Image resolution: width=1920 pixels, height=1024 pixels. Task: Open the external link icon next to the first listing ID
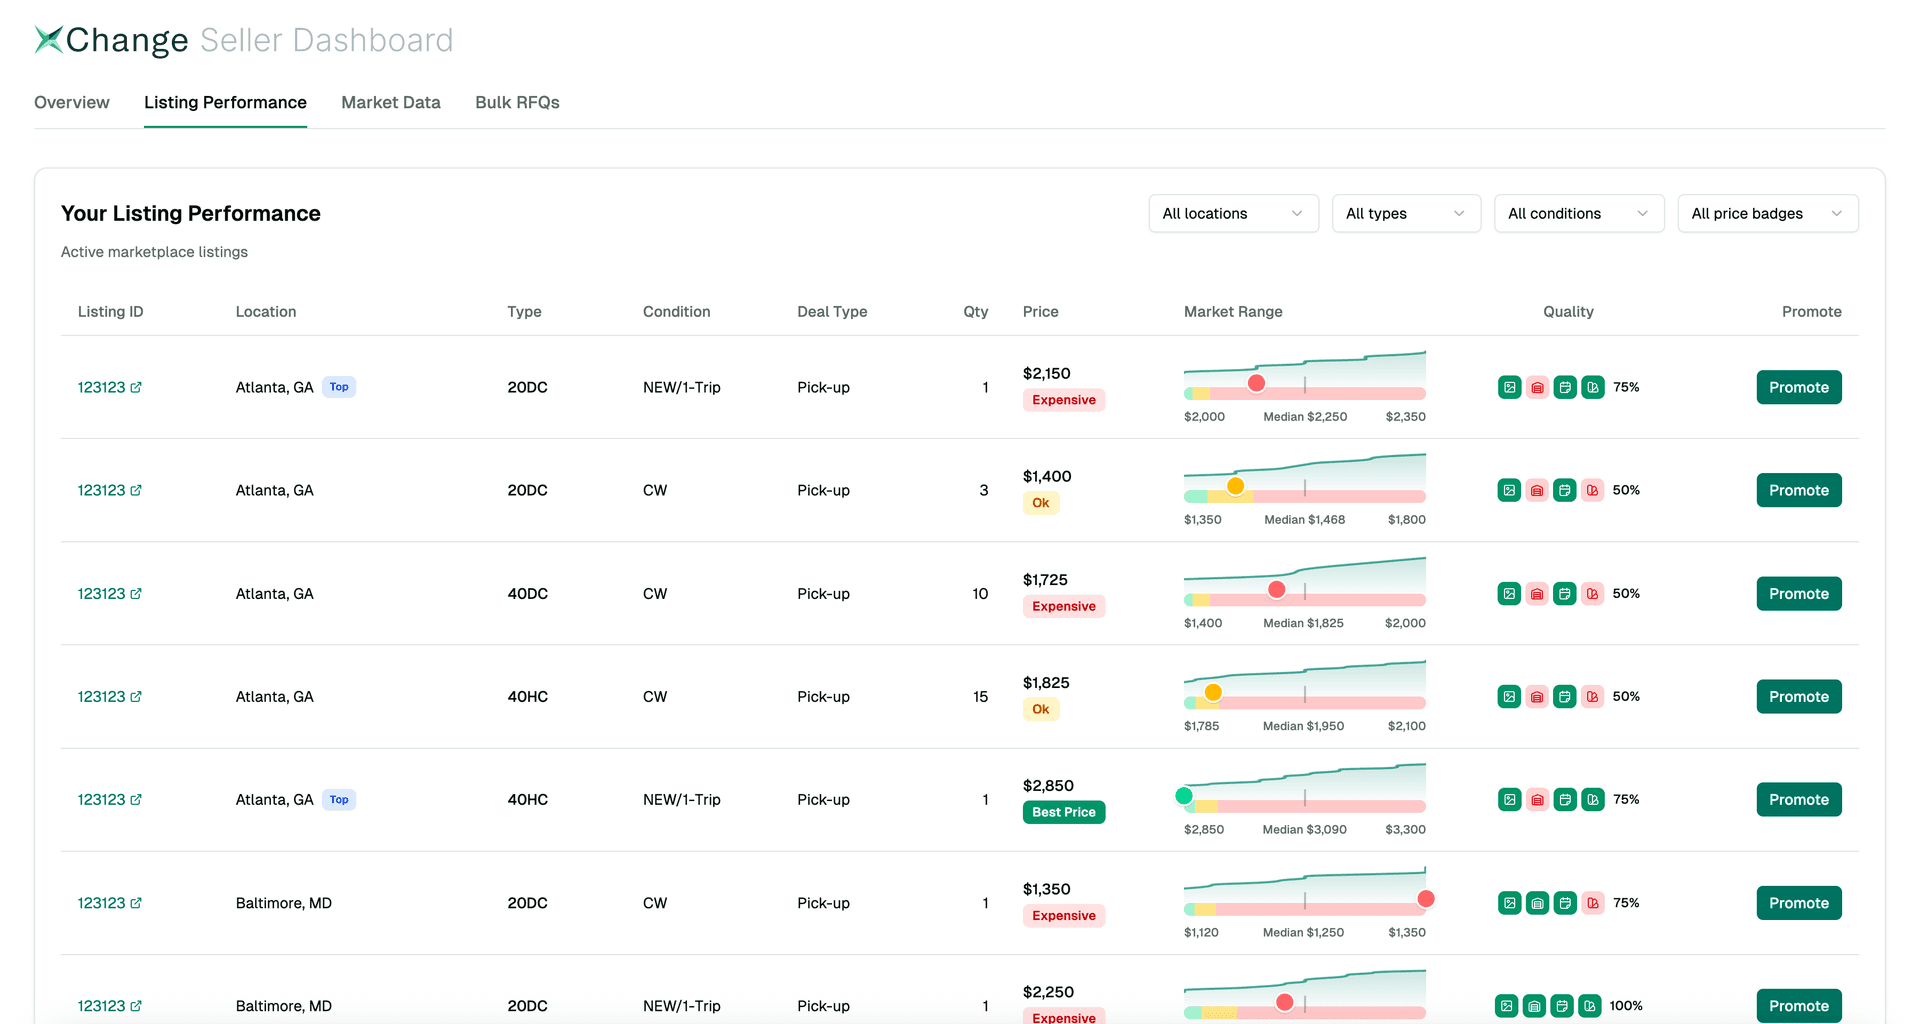[136, 387]
